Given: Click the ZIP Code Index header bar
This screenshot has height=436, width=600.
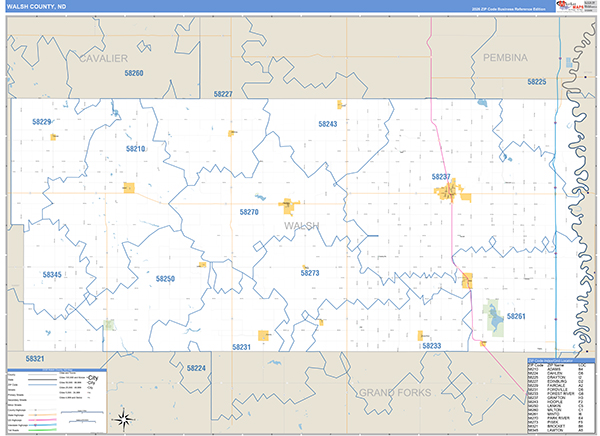Looking at the screenshot, I should click(x=559, y=358).
